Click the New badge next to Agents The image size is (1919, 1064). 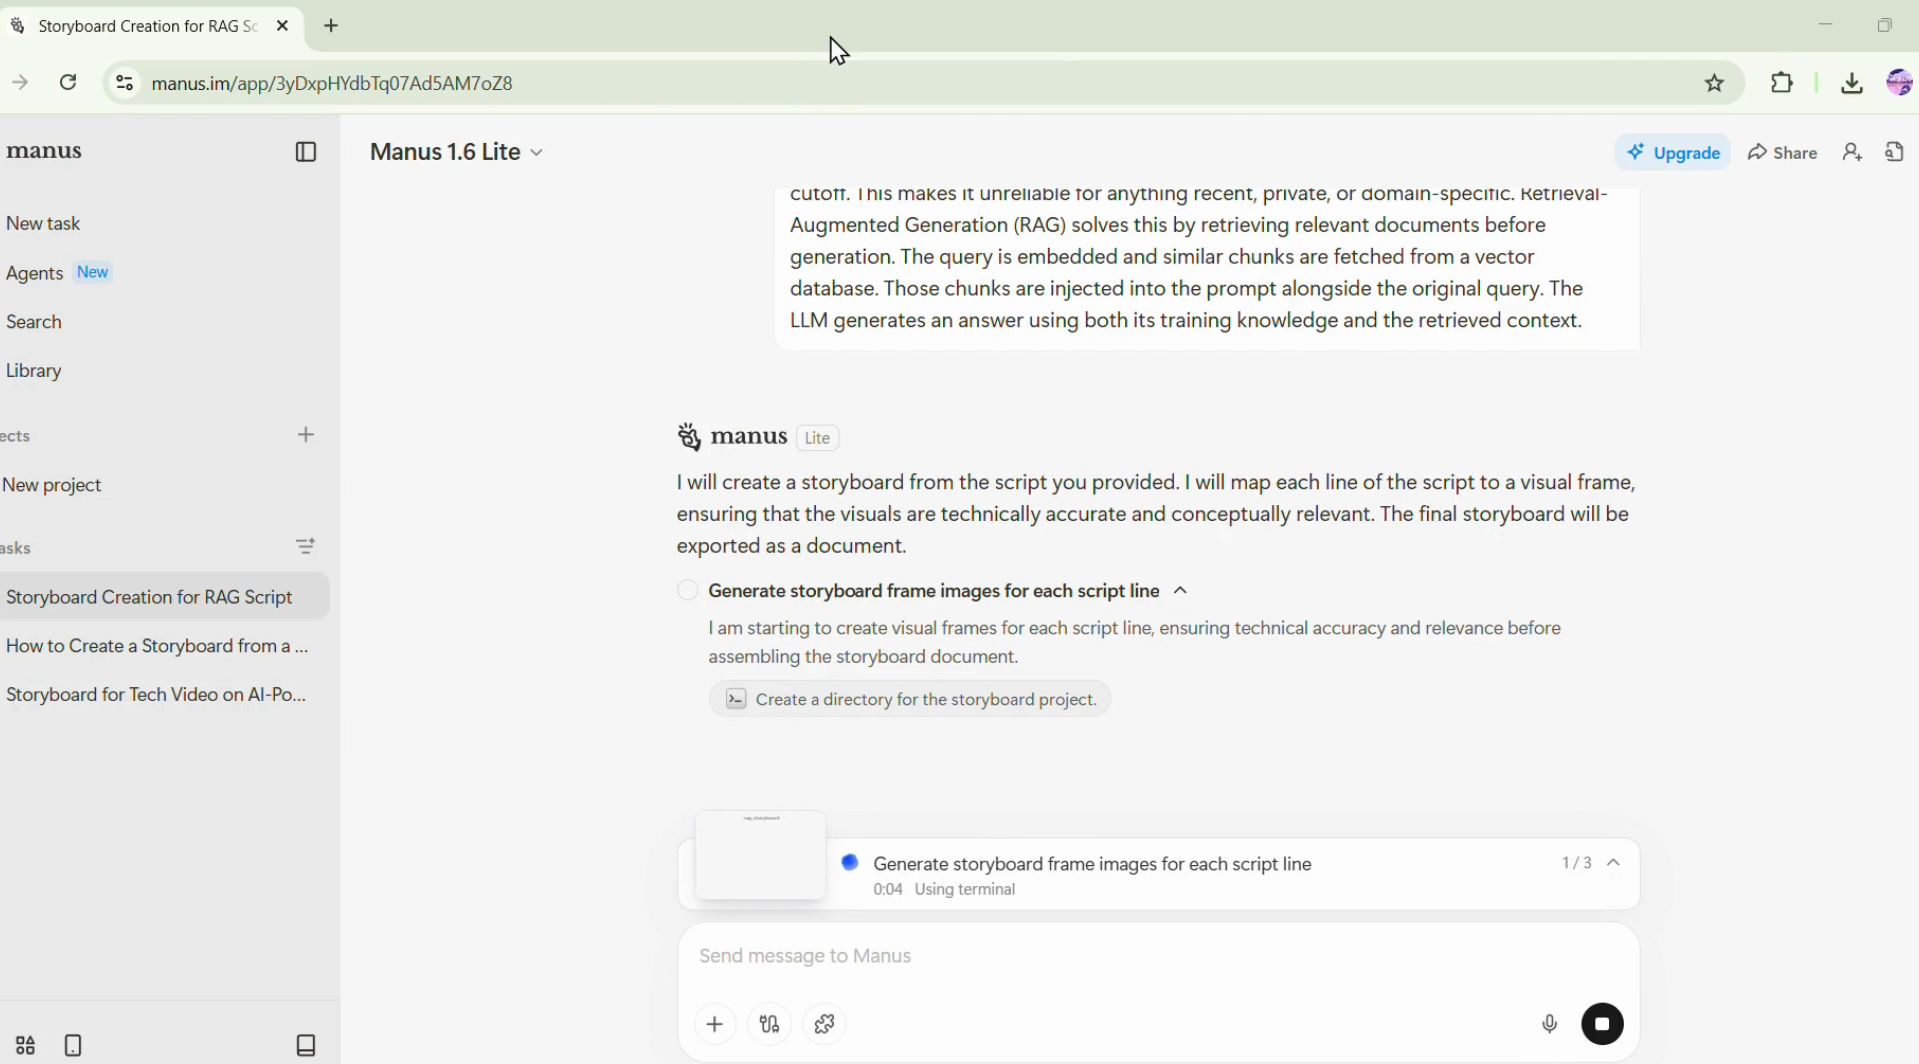pos(93,272)
